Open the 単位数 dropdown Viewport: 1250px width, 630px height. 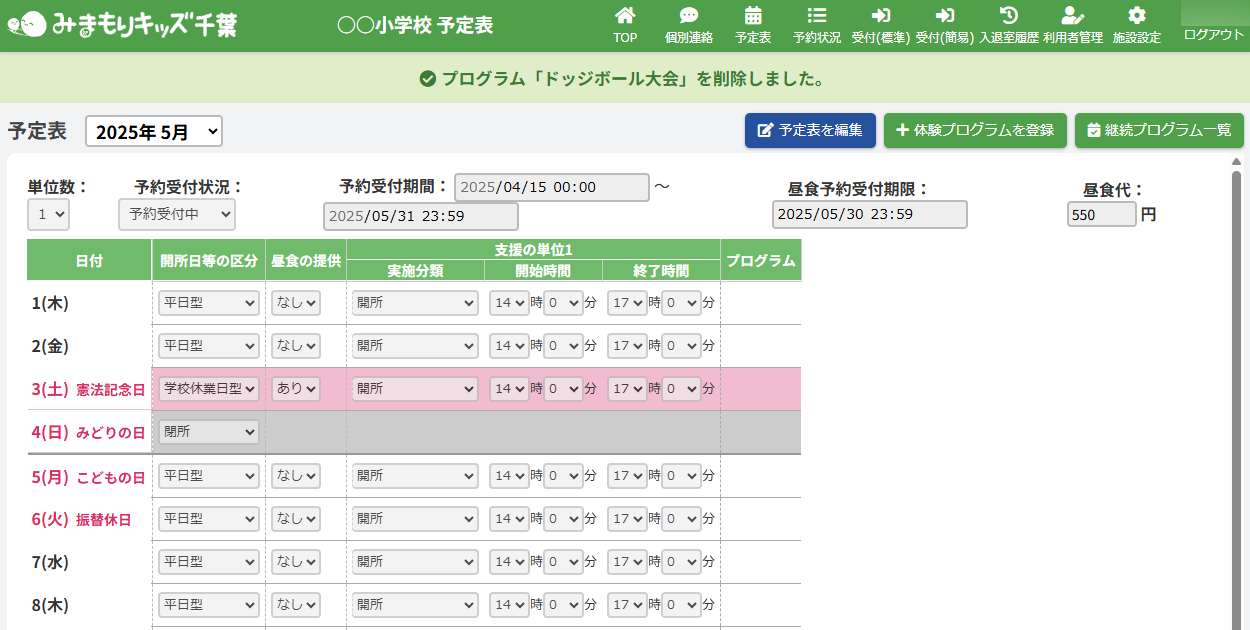(48, 214)
